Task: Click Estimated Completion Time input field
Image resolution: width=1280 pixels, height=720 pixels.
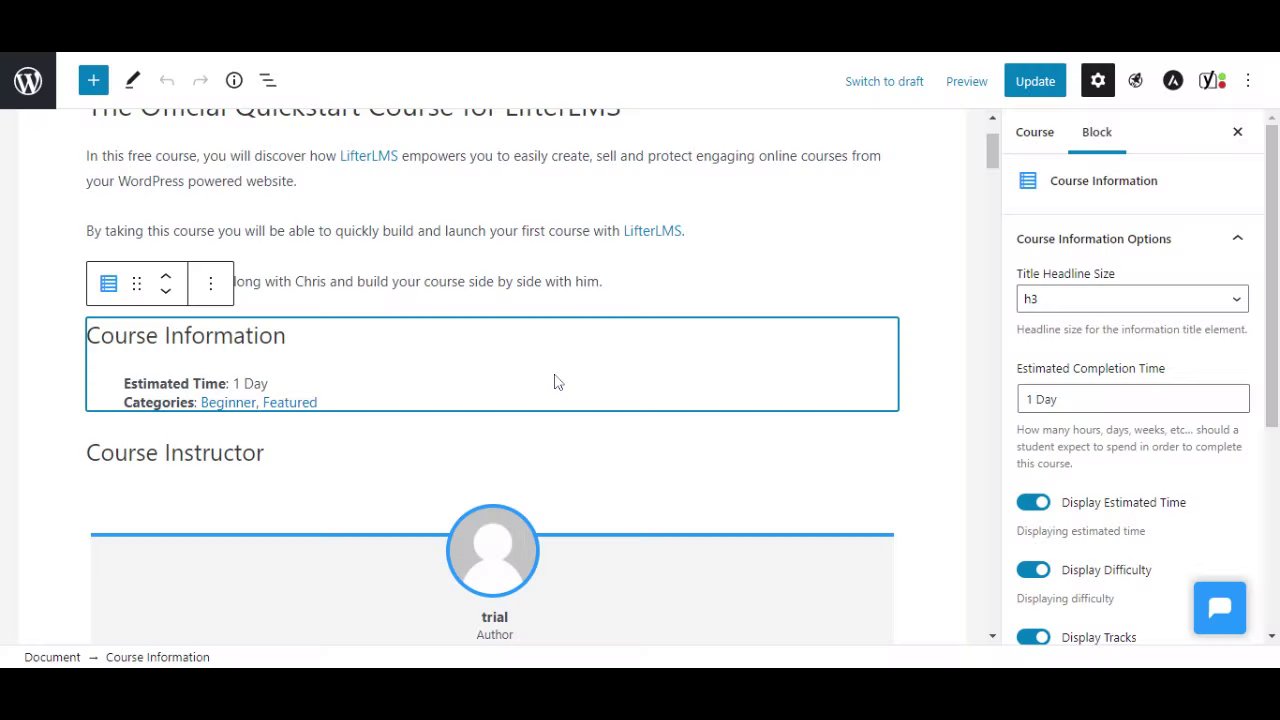Action: click(x=1132, y=399)
